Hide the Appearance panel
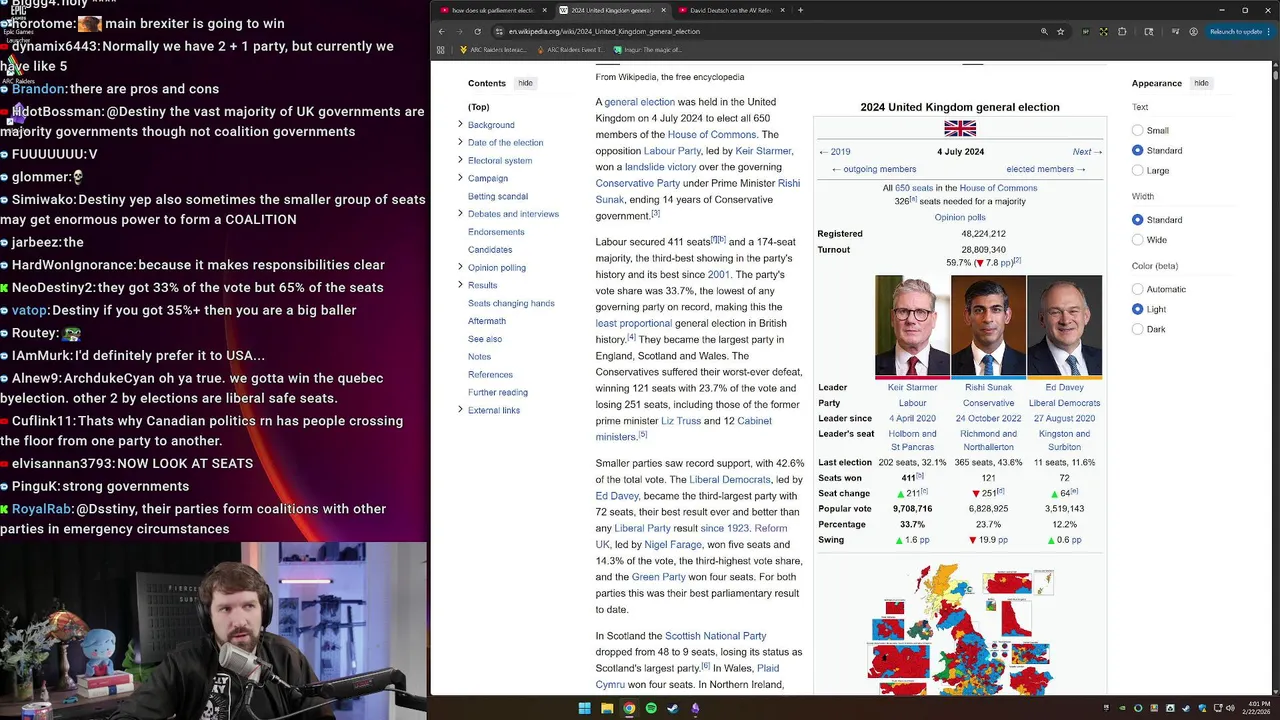 pyautogui.click(x=1201, y=83)
